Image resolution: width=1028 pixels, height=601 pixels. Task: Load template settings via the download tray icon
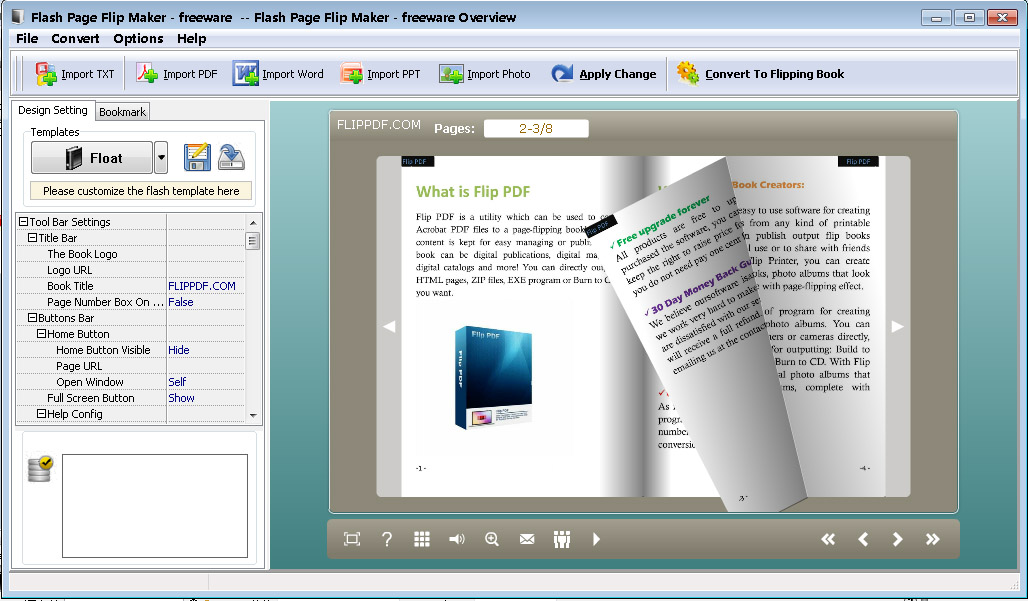(x=231, y=157)
